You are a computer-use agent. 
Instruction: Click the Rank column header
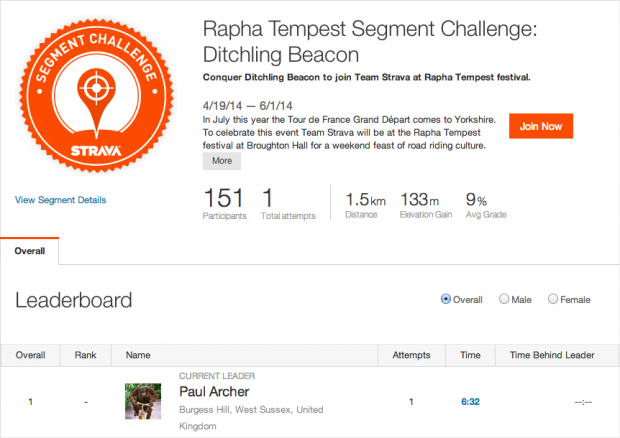tap(85, 354)
